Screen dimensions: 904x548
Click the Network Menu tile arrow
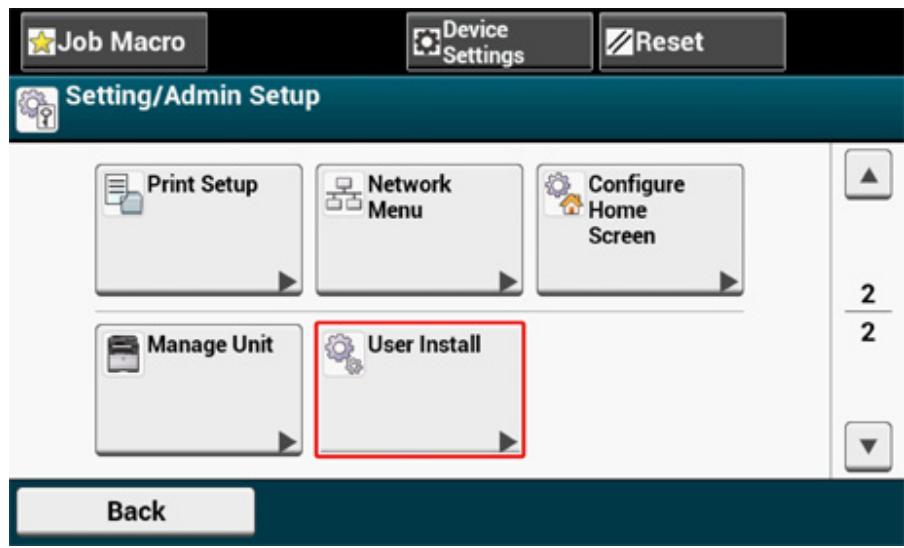click(x=507, y=282)
